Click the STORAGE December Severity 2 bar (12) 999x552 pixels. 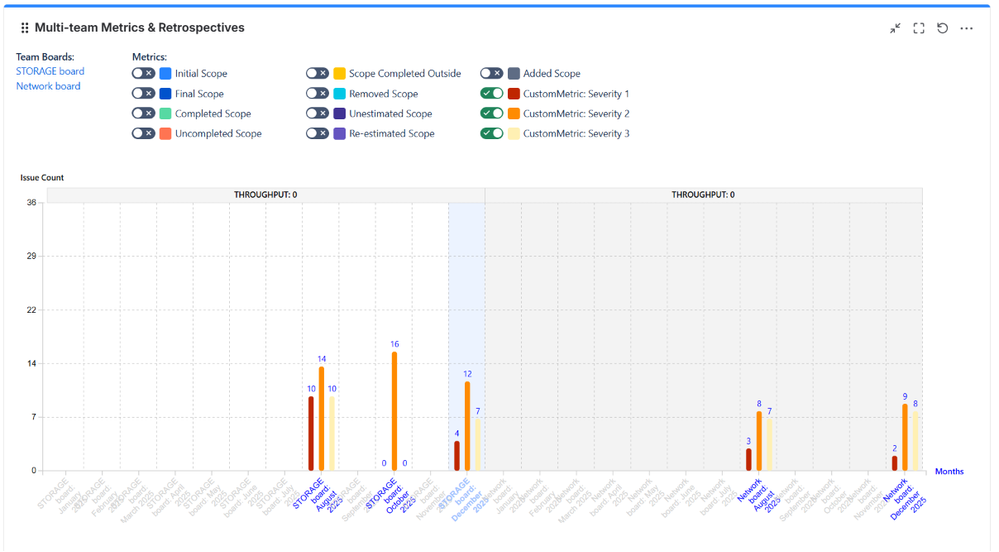(x=467, y=426)
